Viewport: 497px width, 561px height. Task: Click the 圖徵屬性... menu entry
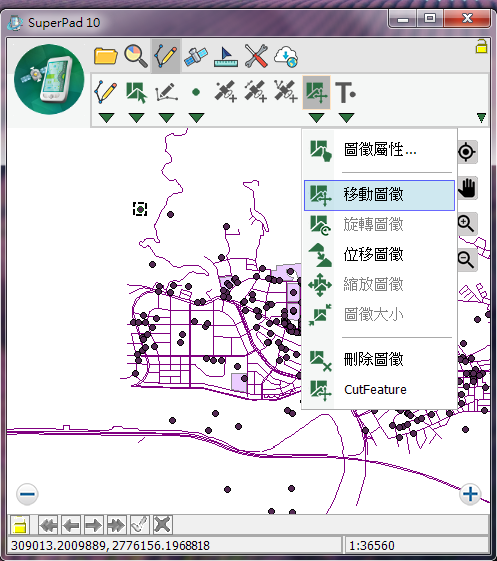[379, 150]
